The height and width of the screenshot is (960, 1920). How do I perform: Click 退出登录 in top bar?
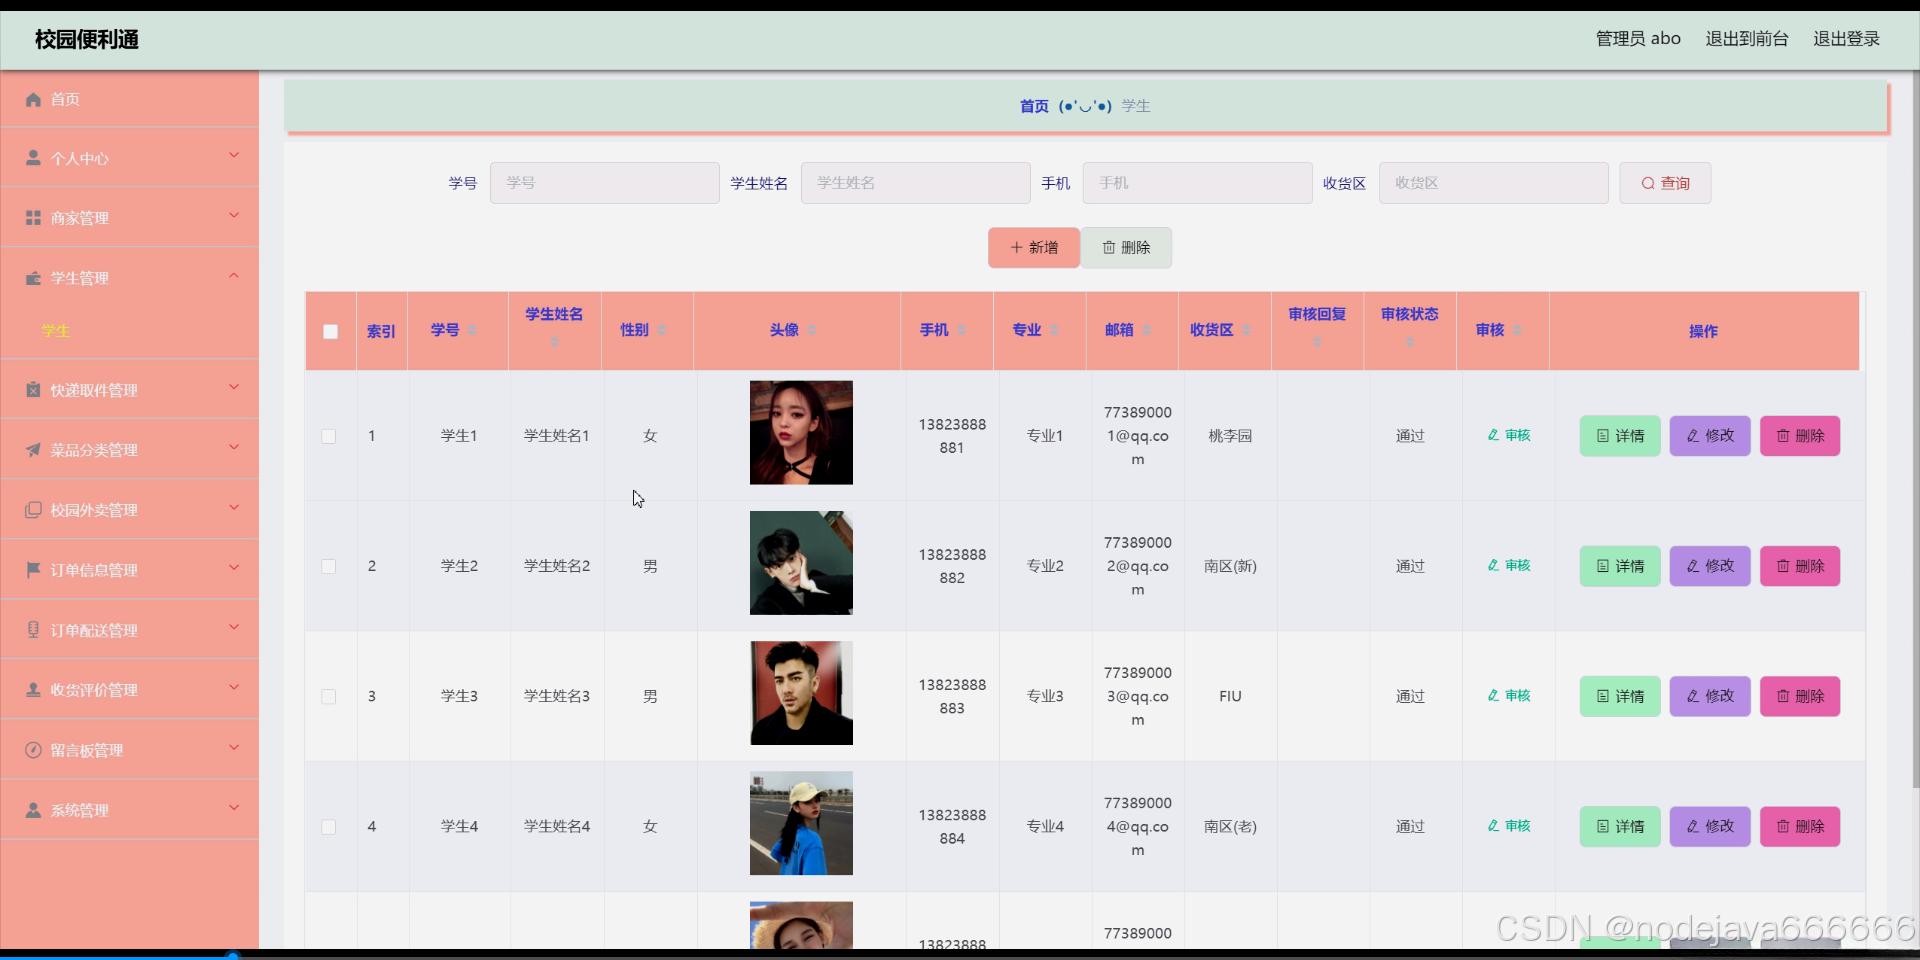click(1846, 38)
